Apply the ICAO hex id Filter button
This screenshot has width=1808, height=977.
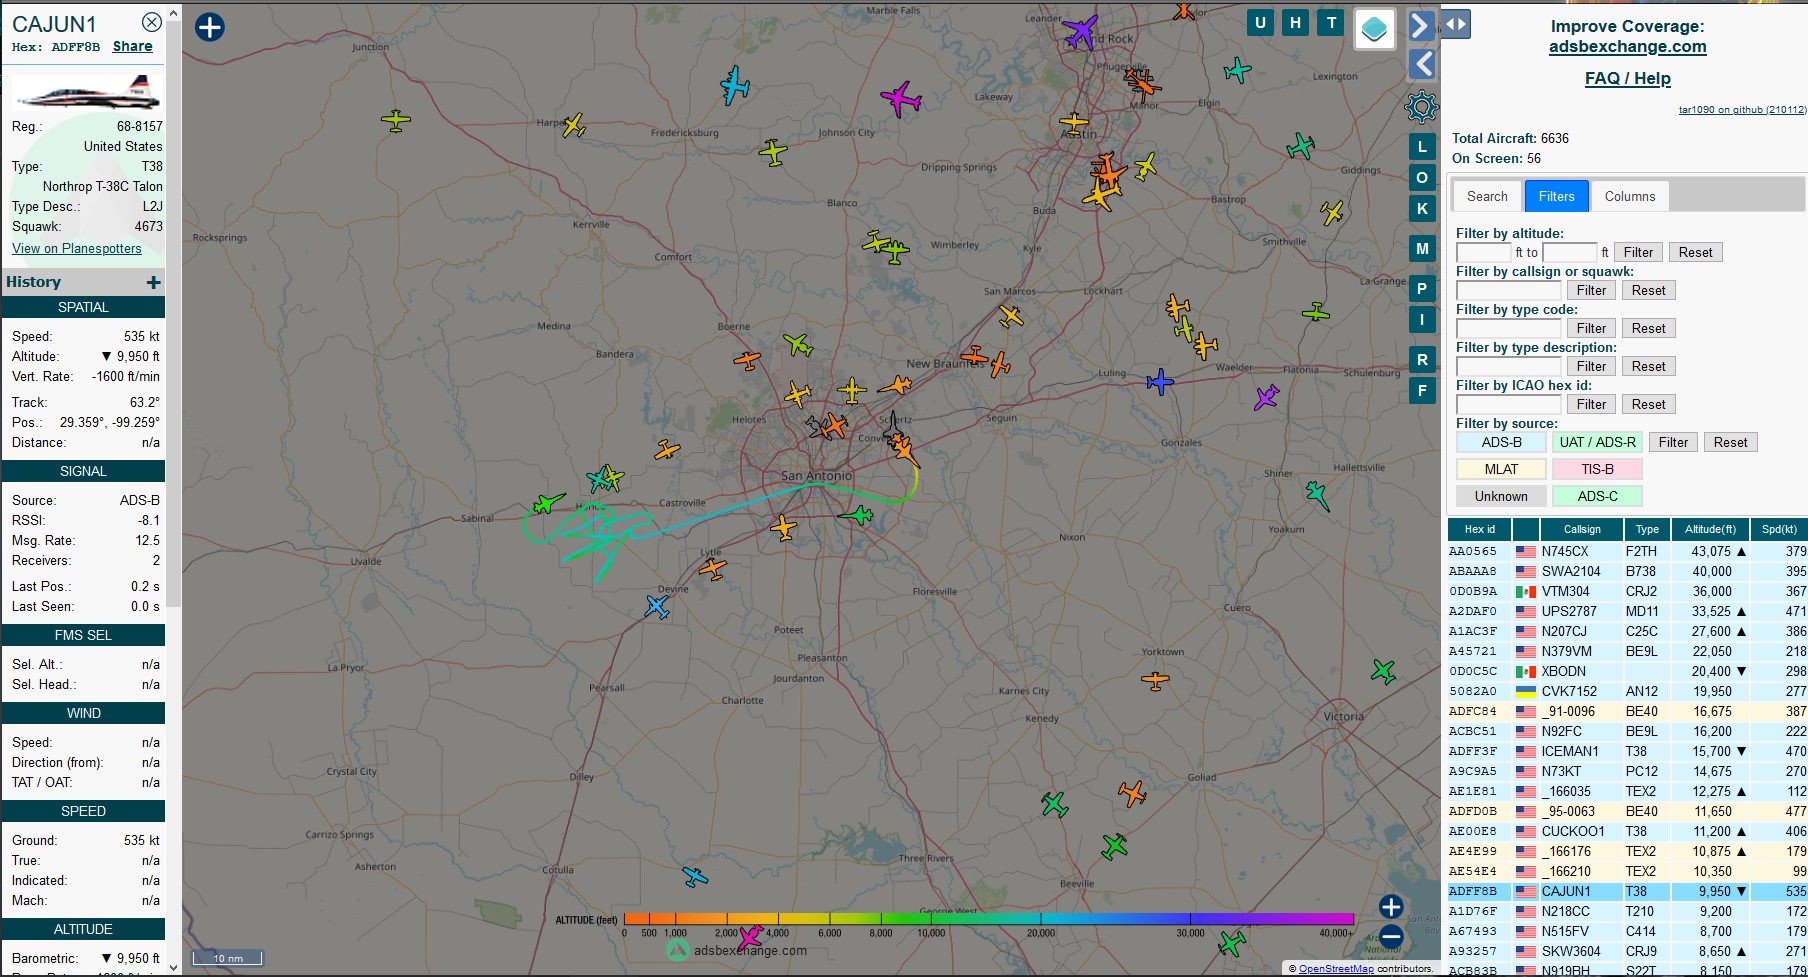1591,404
